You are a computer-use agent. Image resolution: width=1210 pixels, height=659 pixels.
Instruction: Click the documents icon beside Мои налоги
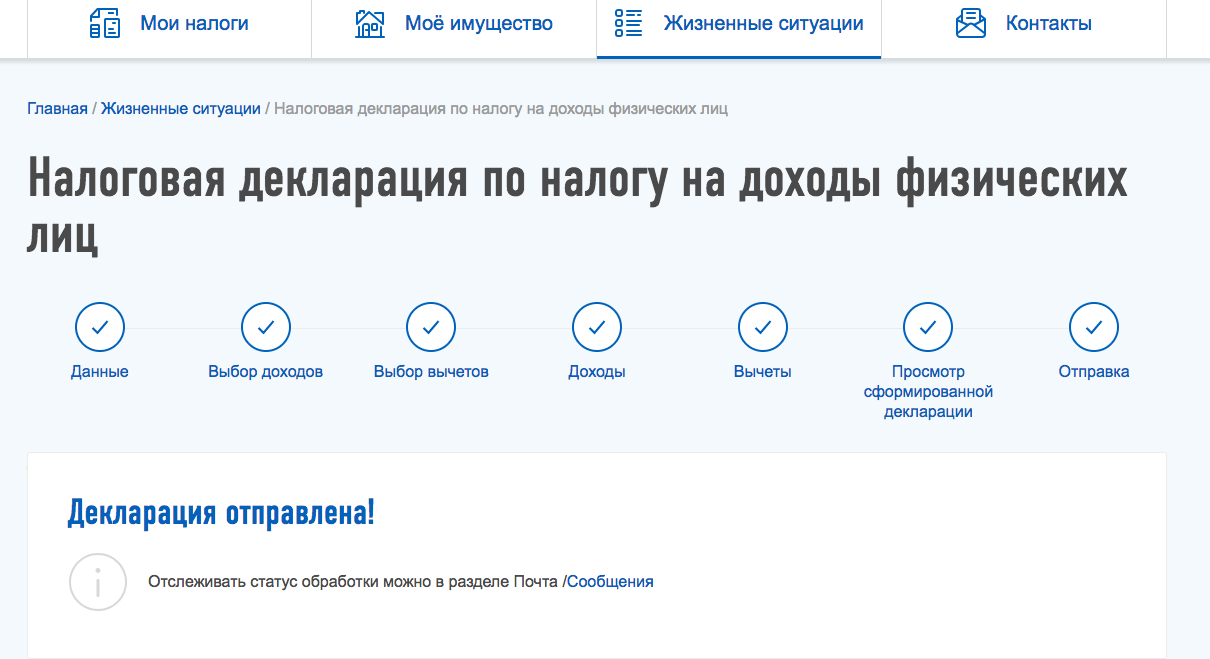pos(105,23)
